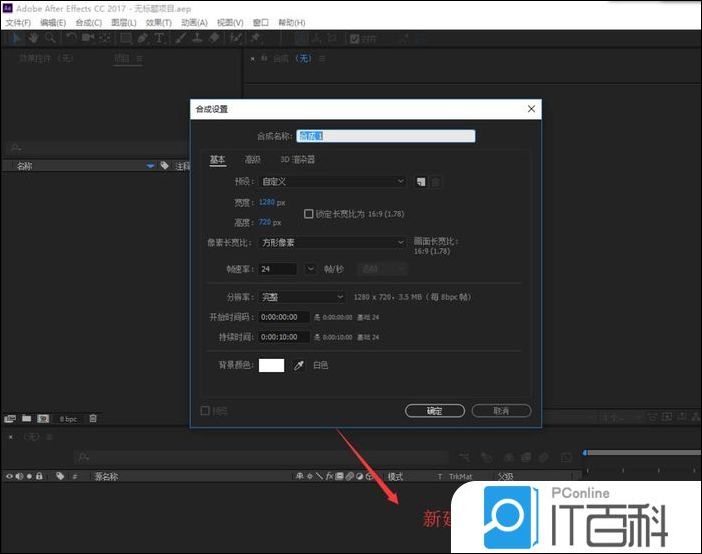Image resolution: width=702 pixels, height=554 pixels.
Task: Click the 取消 button
Action: pyautogui.click(x=501, y=410)
